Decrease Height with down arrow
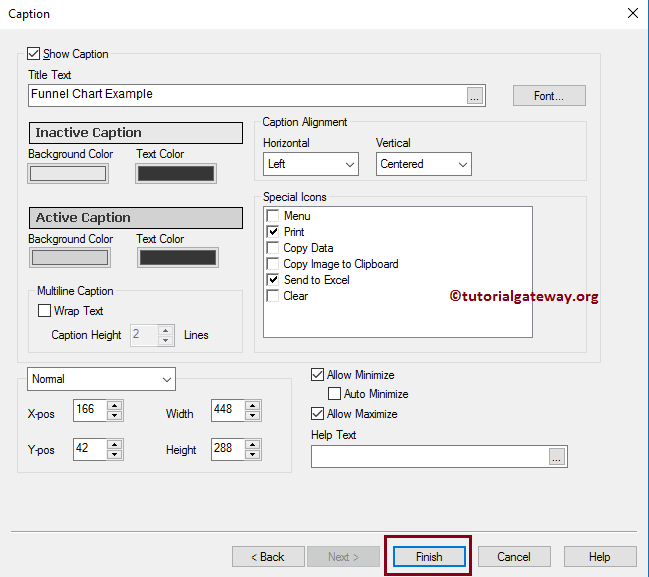This screenshot has width=649, height=577. (252, 454)
